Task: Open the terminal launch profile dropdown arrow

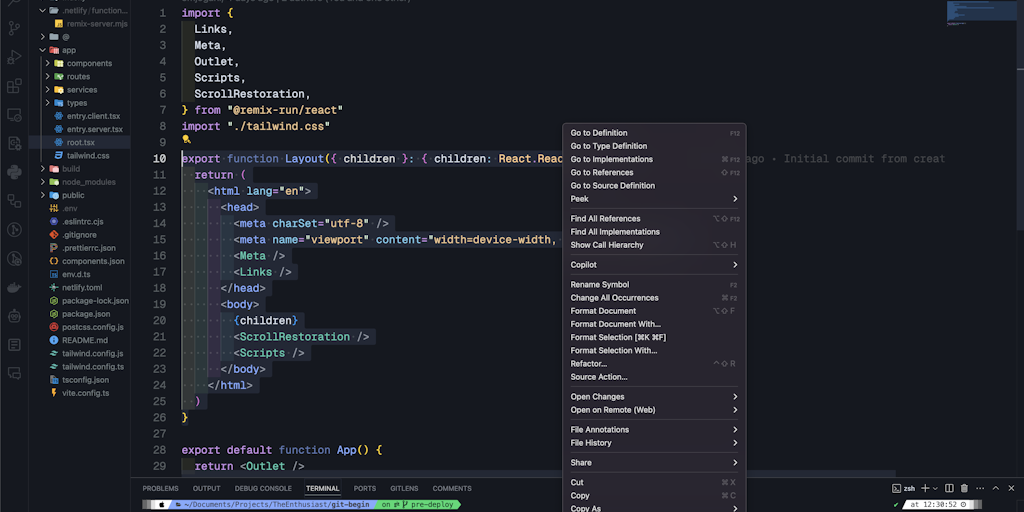Action: click(x=937, y=488)
